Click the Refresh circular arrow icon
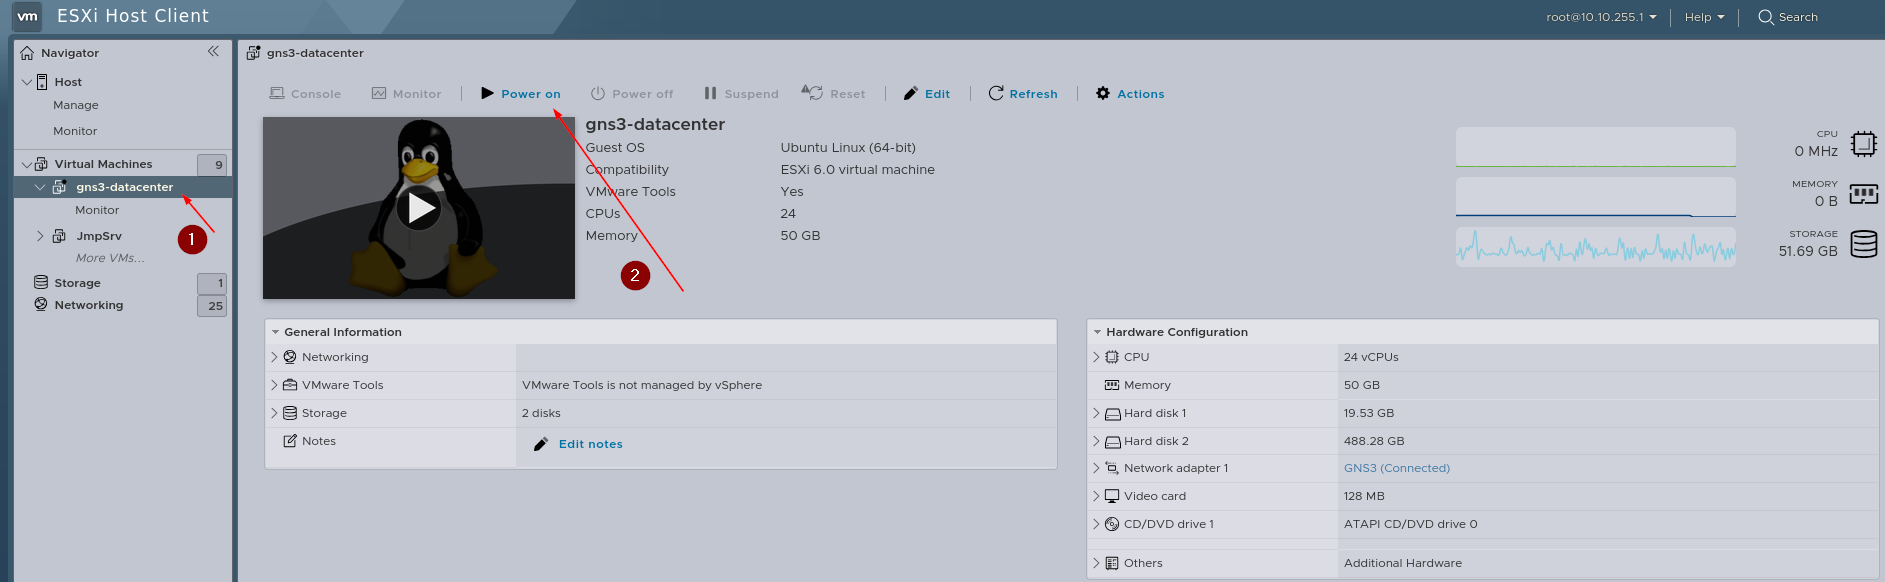 [996, 93]
